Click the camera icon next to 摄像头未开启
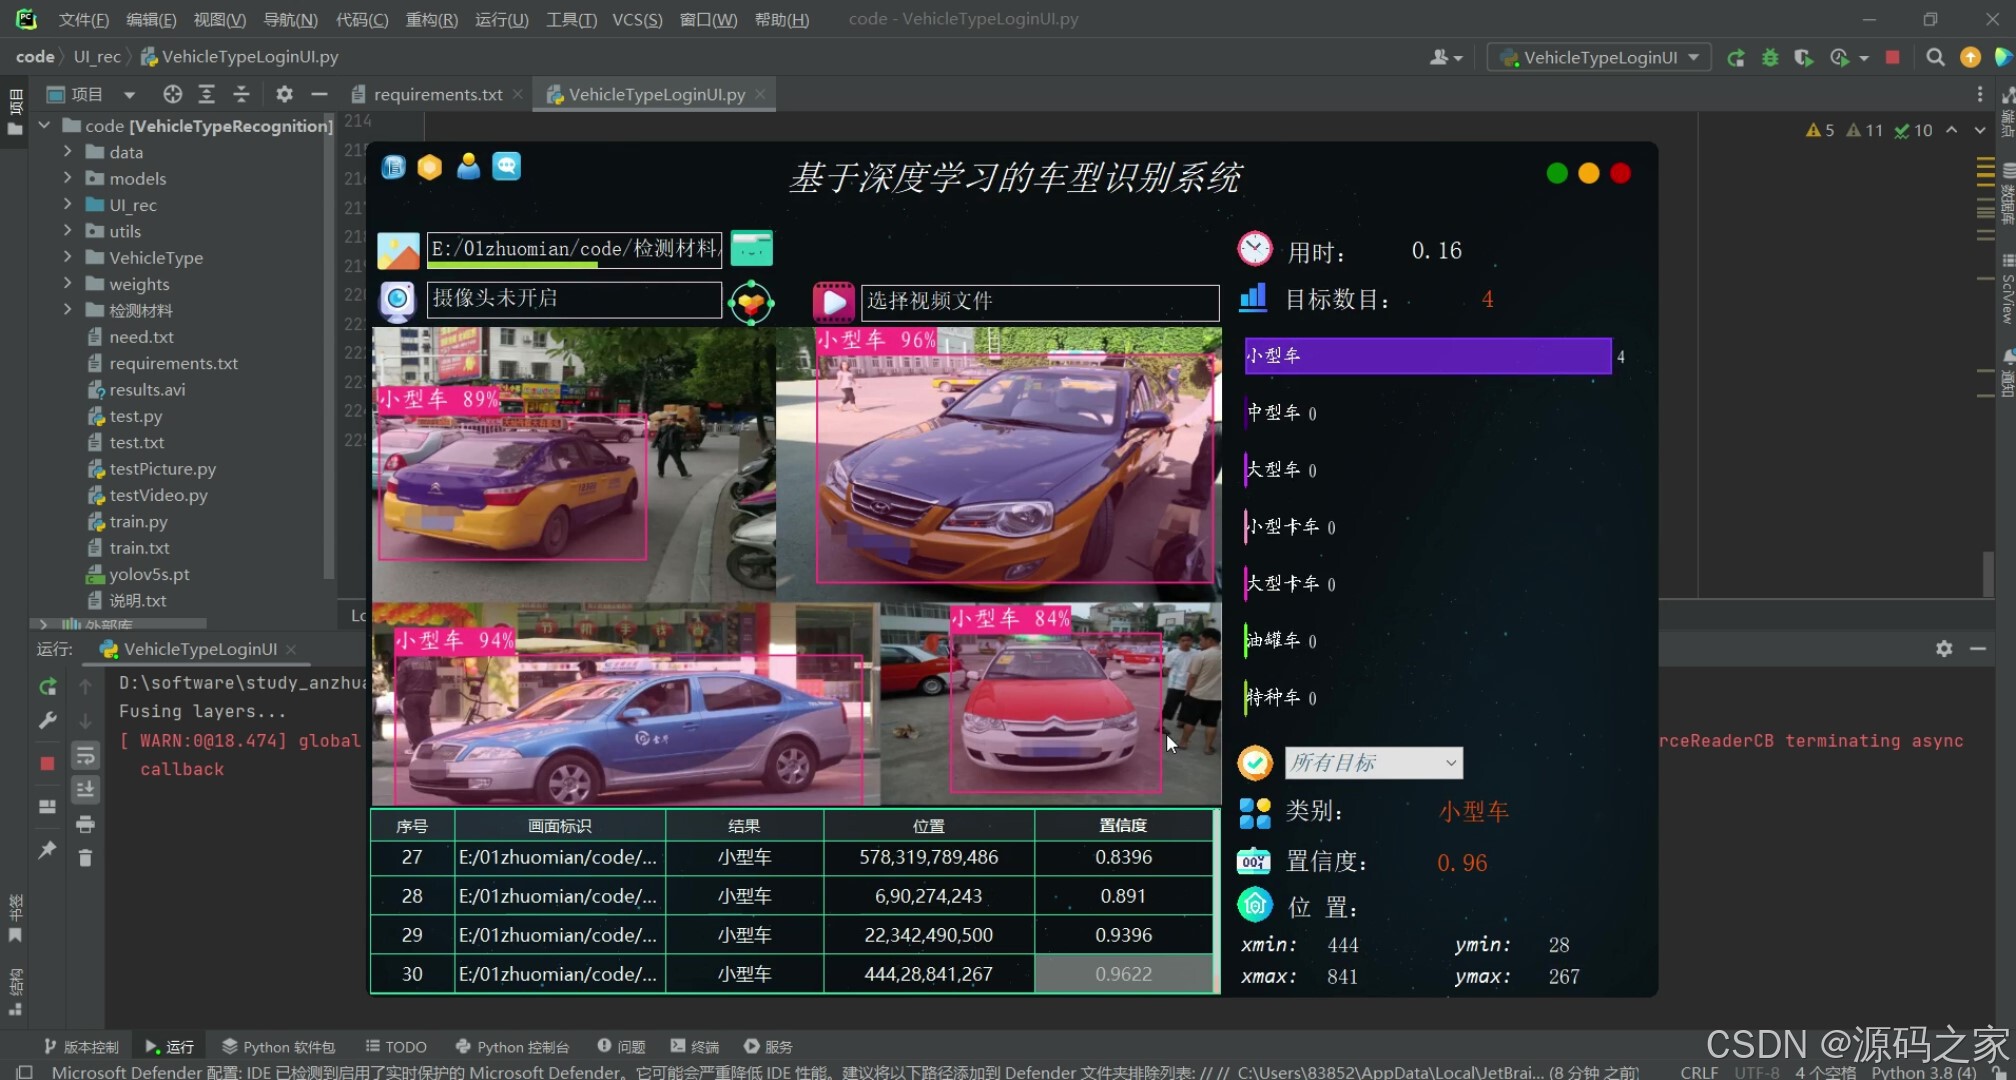2016x1080 pixels. [x=397, y=300]
